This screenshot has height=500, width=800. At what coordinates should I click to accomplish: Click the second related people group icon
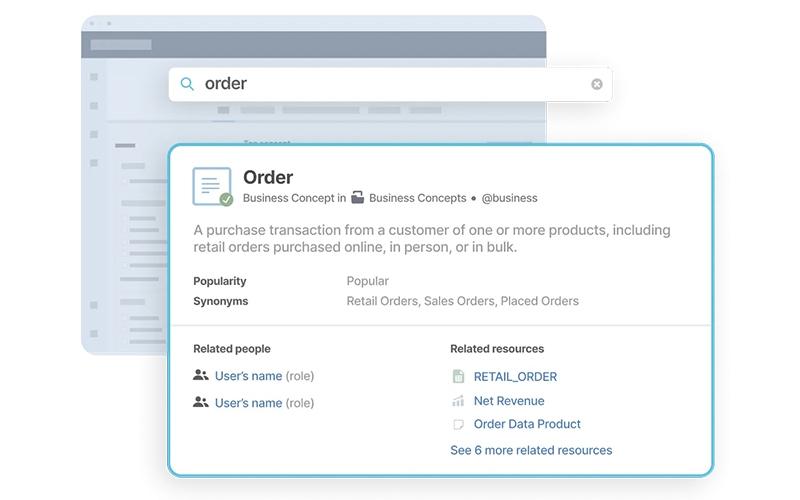[x=201, y=403]
